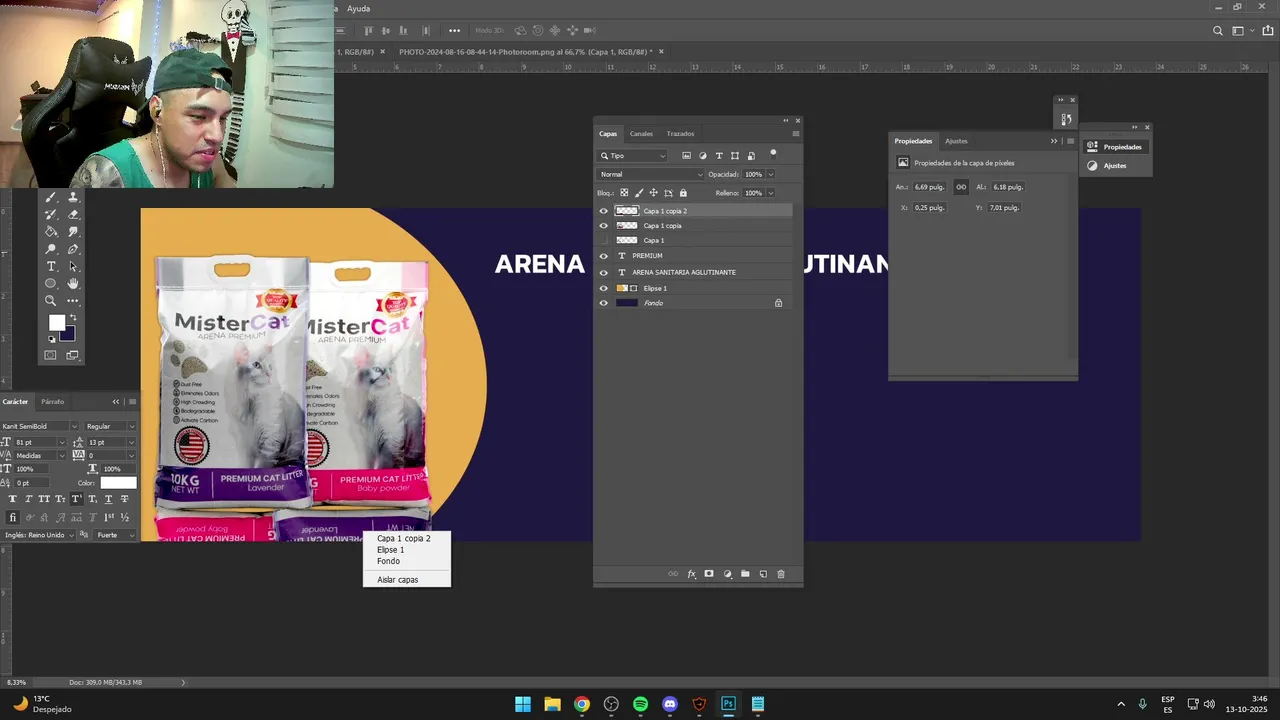
Task: Switch to the Trazados tab
Action: [680, 134]
